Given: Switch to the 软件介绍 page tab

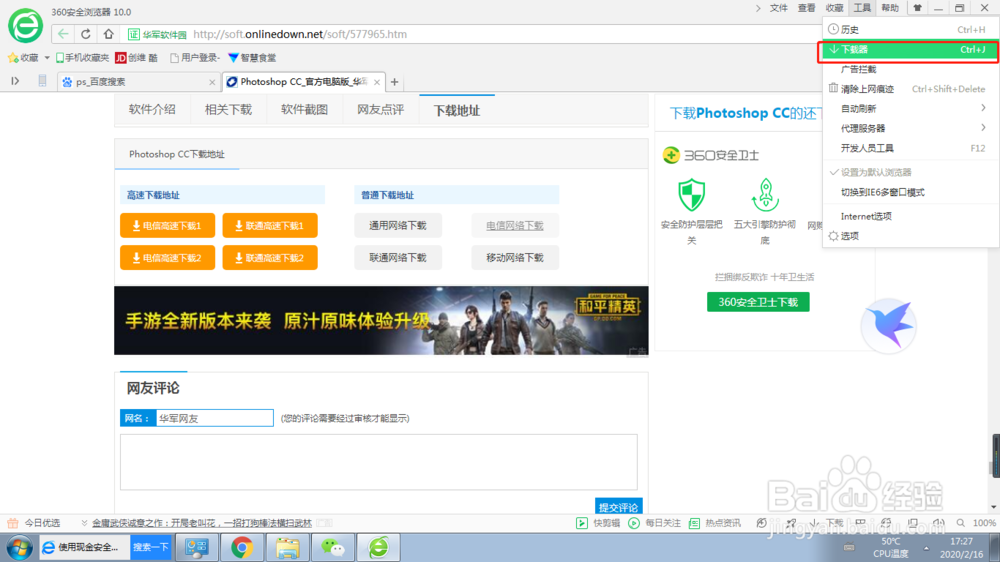Looking at the screenshot, I should [152, 110].
